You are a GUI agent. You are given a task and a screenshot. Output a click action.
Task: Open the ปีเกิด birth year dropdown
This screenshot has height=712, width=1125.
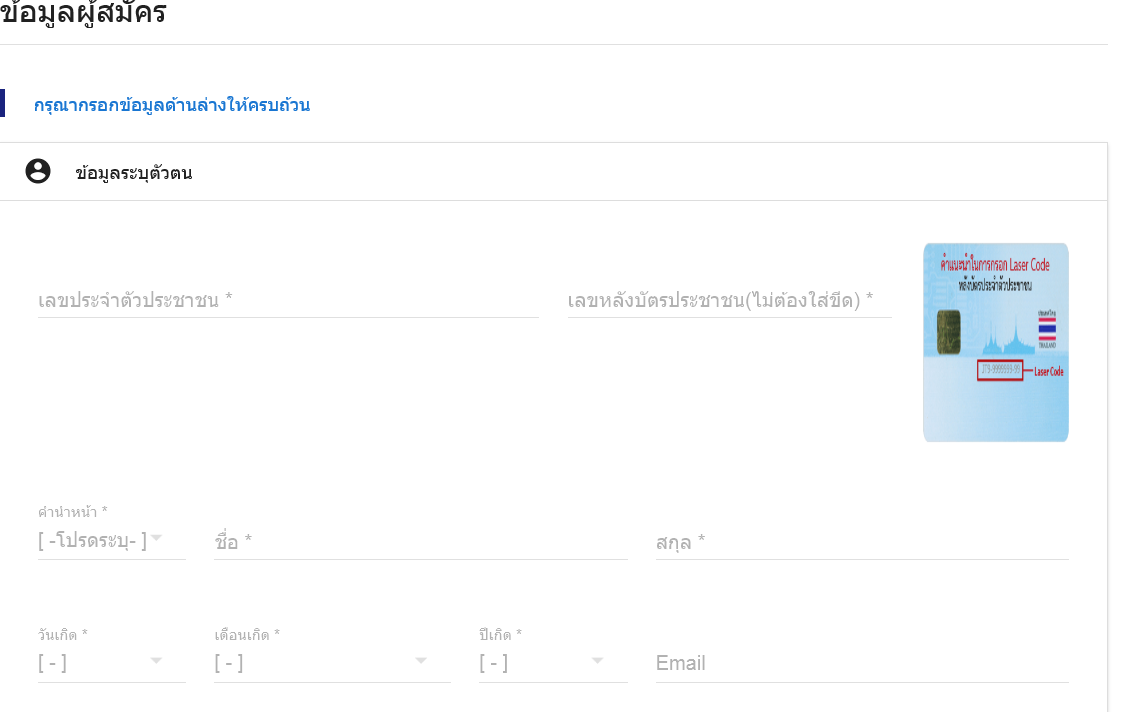tap(553, 663)
